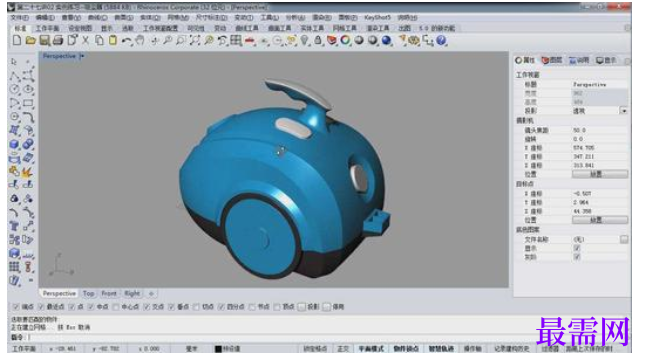This screenshot has height=363, width=648.
Task: Undo the last action
Action: pyautogui.click(x=126, y=41)
